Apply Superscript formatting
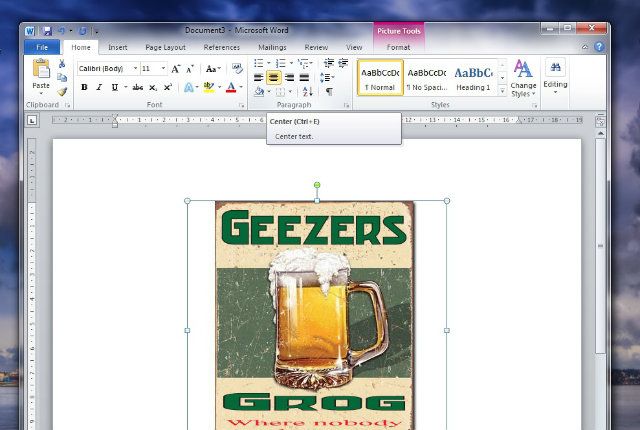The width and height of the screenshot is (640, 430). (168, 87)
